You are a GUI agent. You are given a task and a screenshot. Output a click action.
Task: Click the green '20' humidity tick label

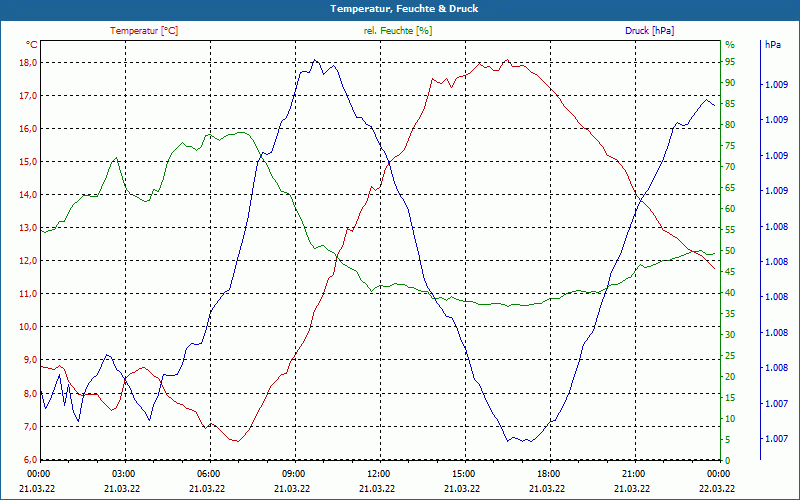730,377
